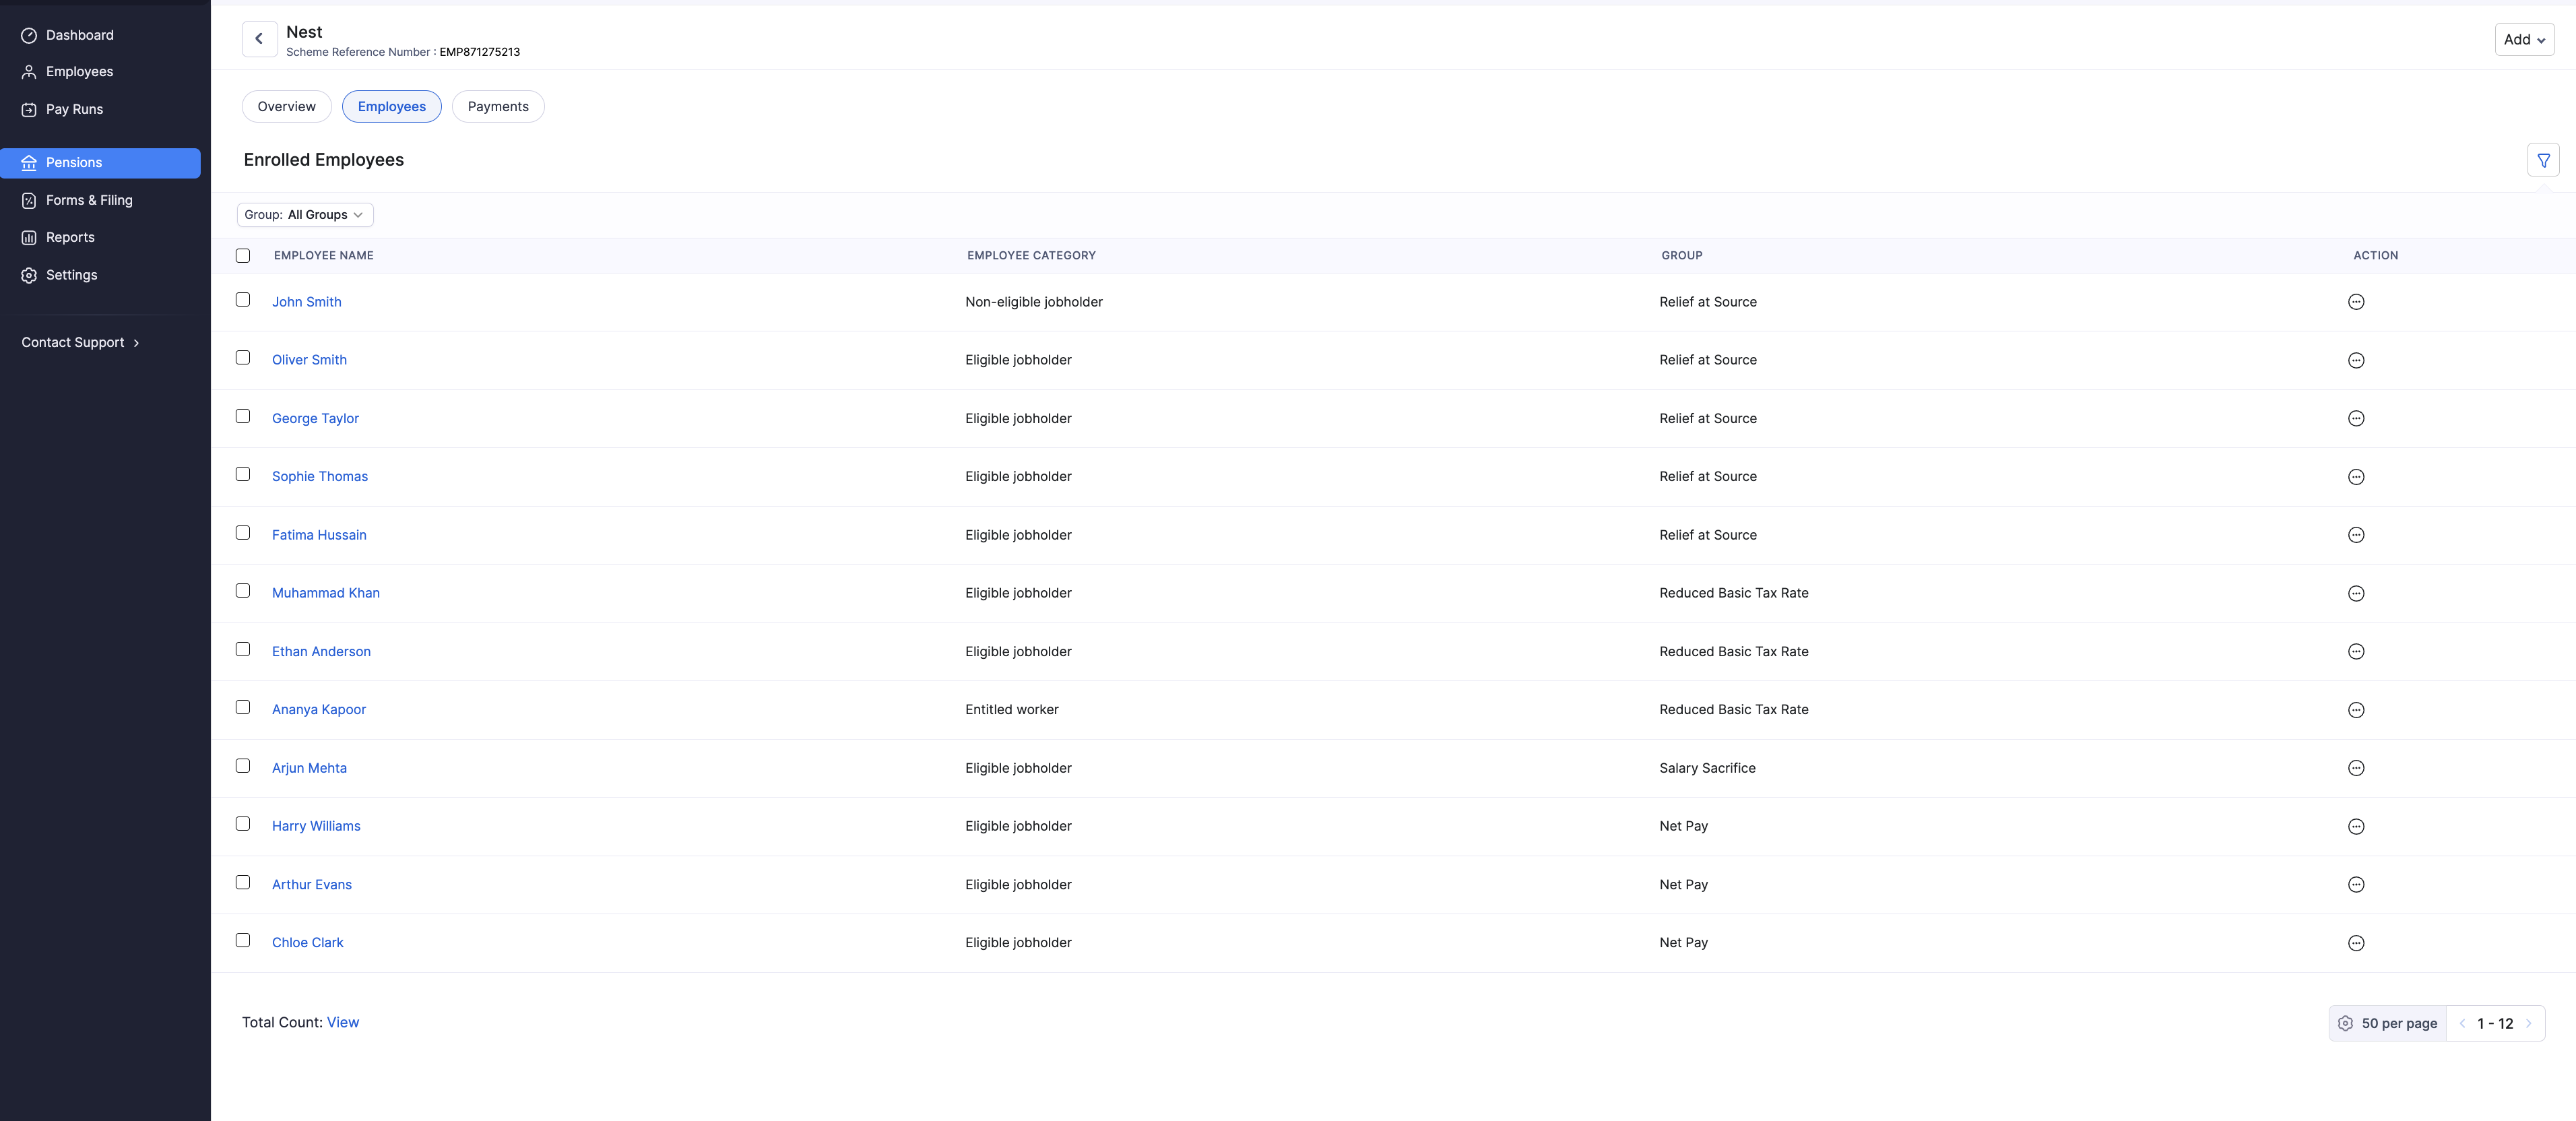Open action menu for Ethan Anderson
Image resolution: width=2576 pixels, height=1121 pixels.
2356,652
